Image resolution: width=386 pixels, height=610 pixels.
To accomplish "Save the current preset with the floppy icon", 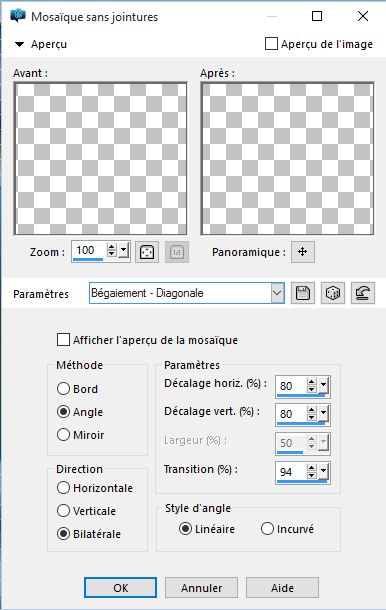I will [303, 293].
